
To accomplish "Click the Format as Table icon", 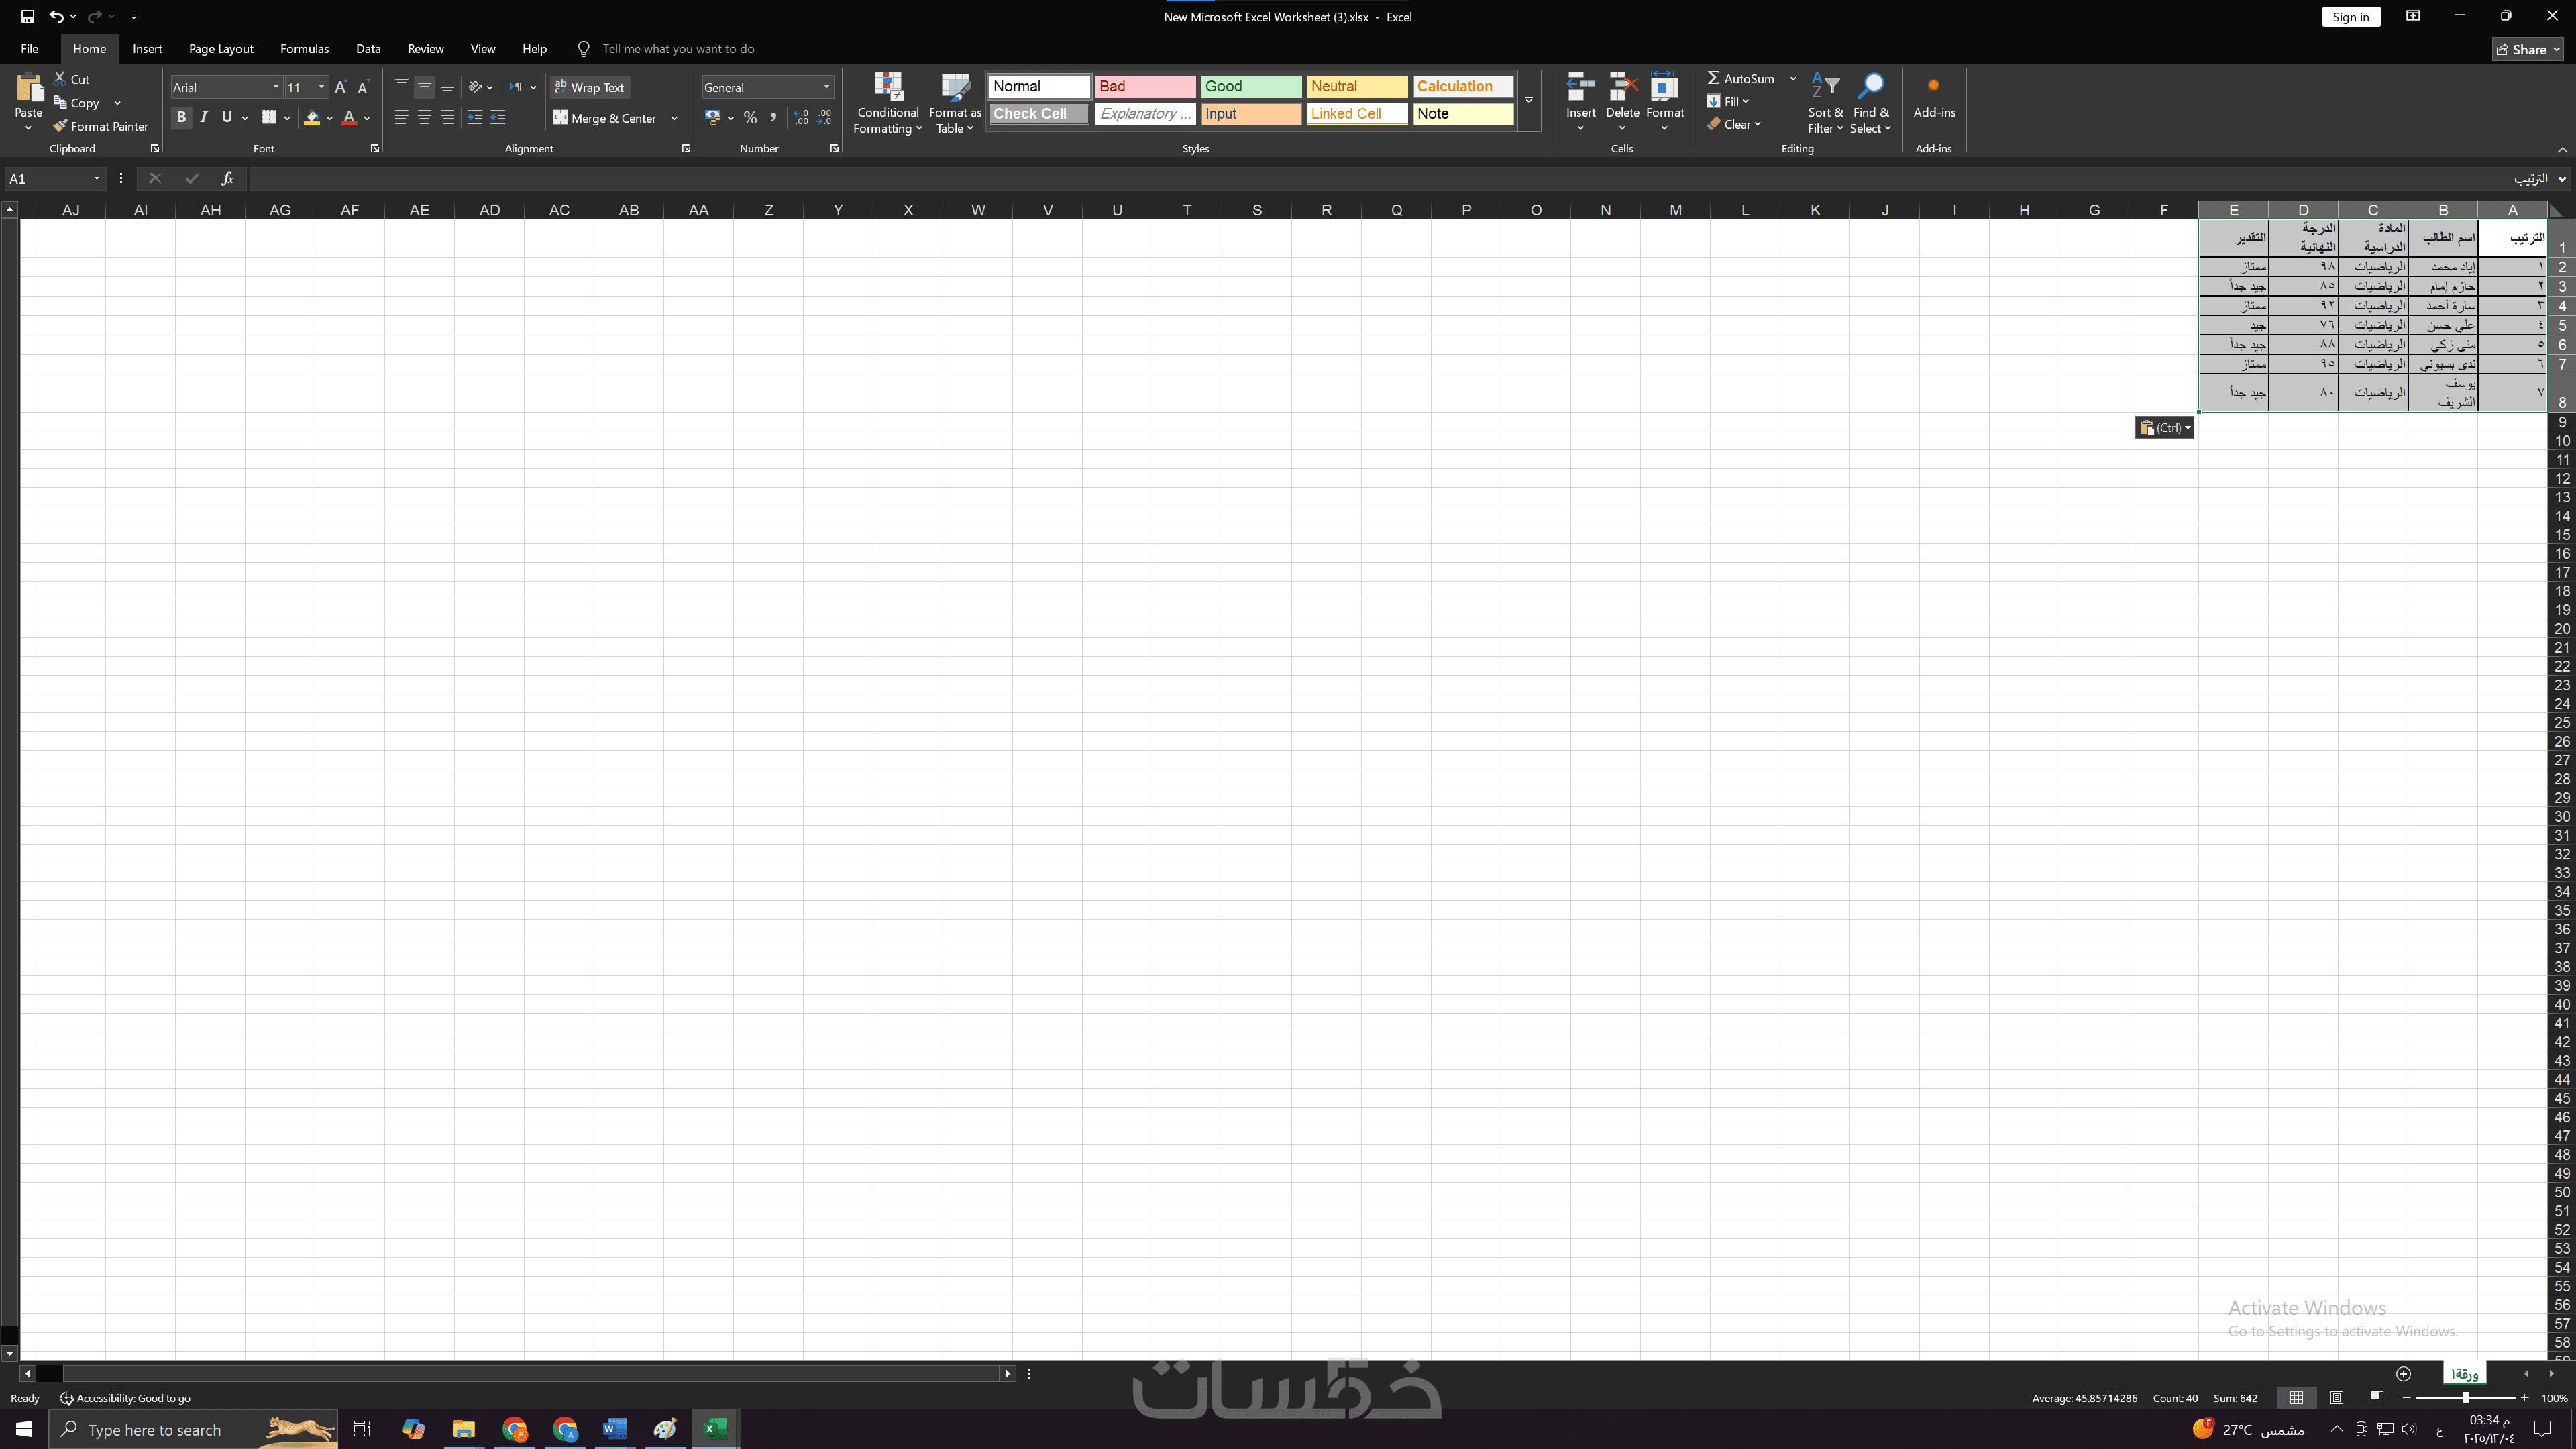I will (955, 88).
